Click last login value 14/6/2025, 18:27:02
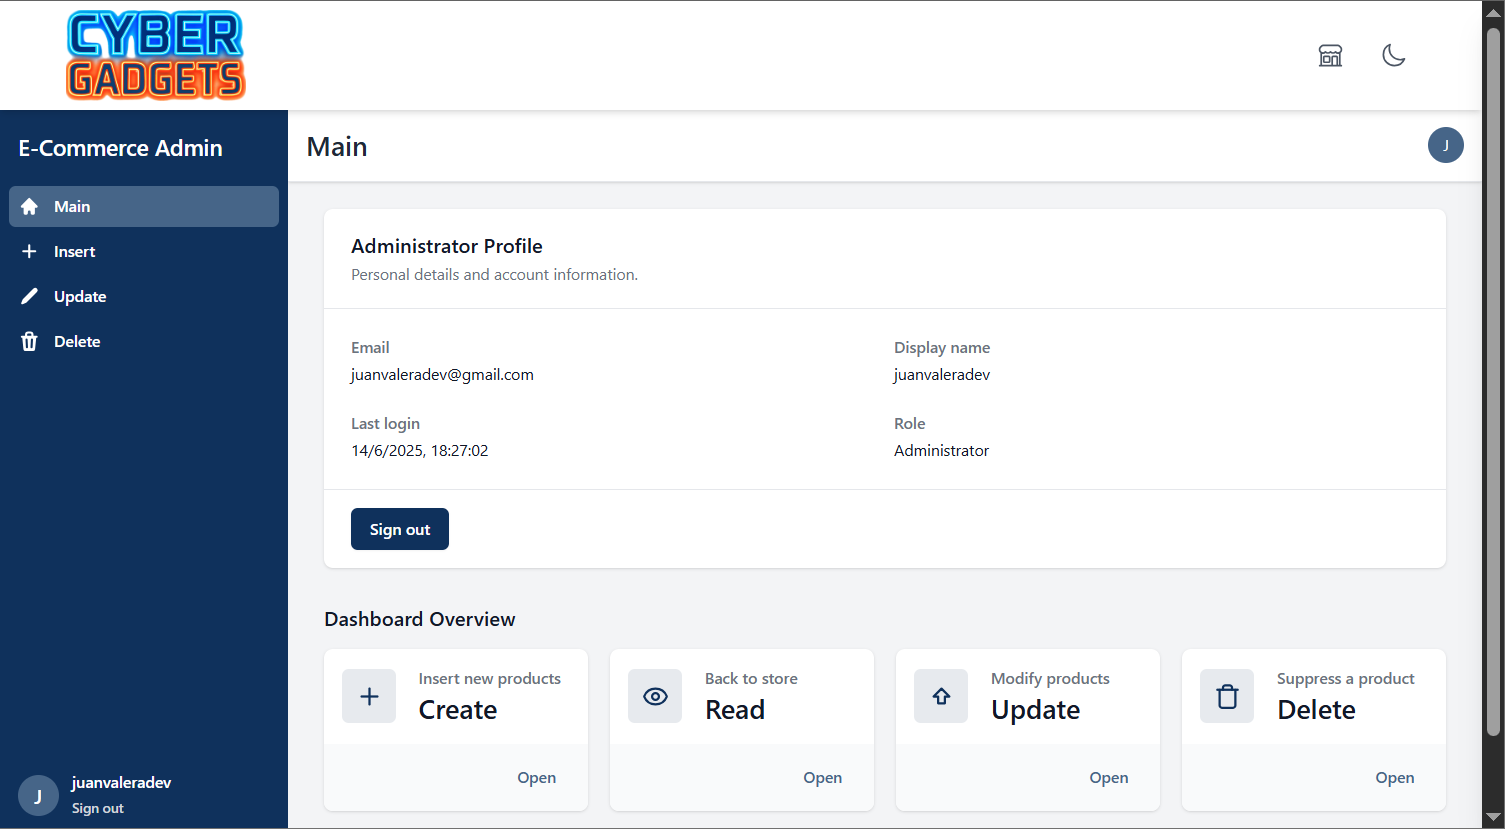The image size is (1505, 829). pyautogui.click(x=420, y=450)
